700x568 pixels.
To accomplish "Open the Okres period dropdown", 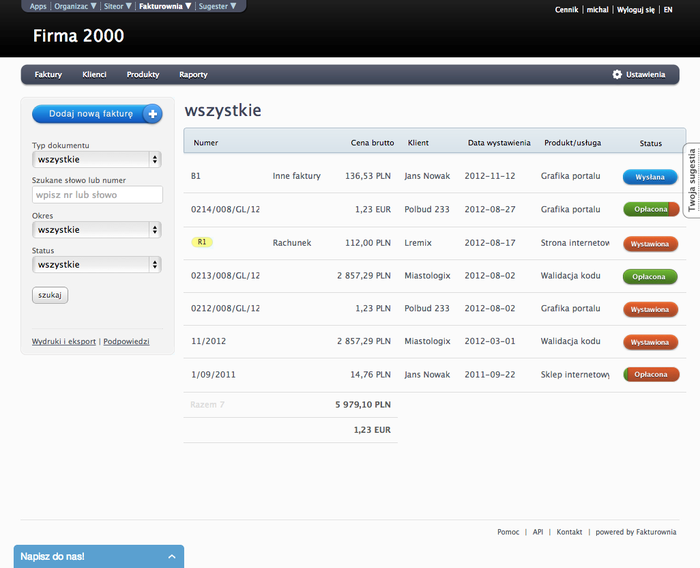I will coord(97,230).
